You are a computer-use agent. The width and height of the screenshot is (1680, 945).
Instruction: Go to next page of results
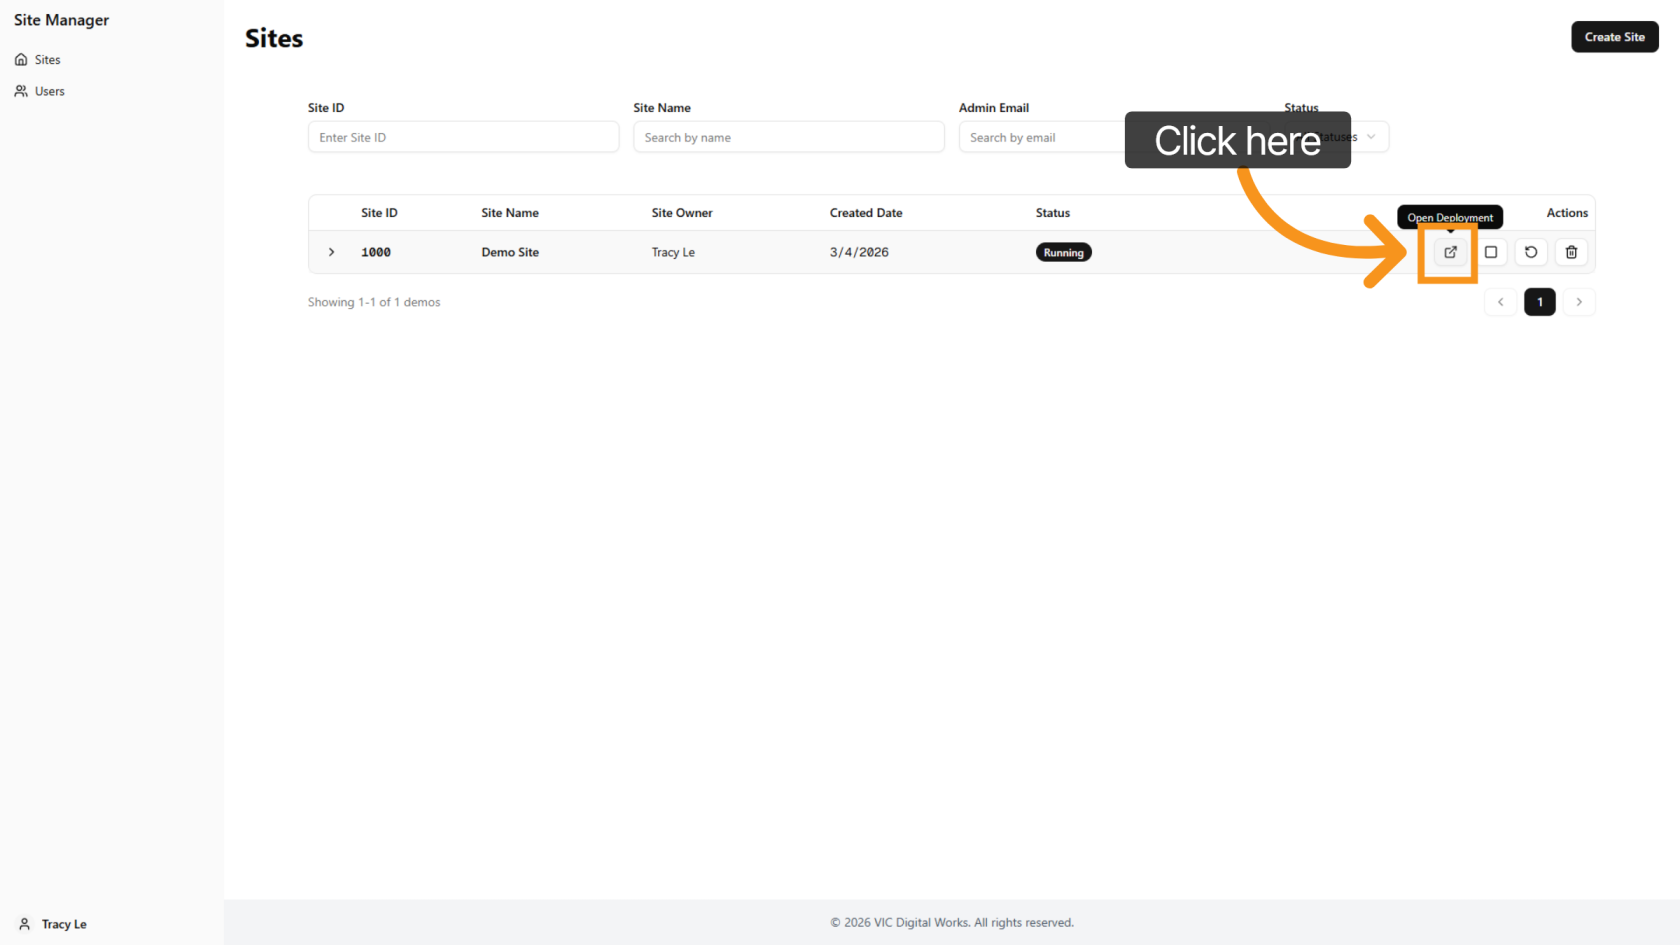1579,302
